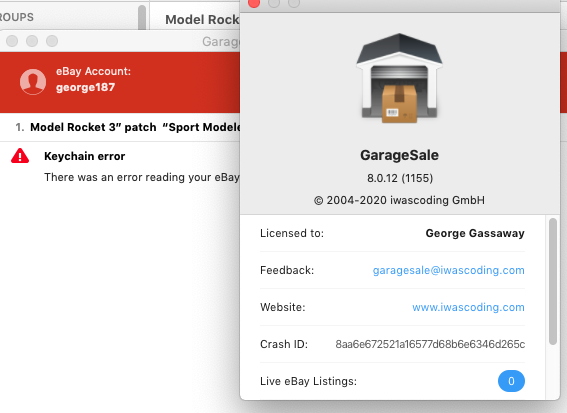Click the 'Keychain error' heading
567x413 pixels.
click(85, 156)
